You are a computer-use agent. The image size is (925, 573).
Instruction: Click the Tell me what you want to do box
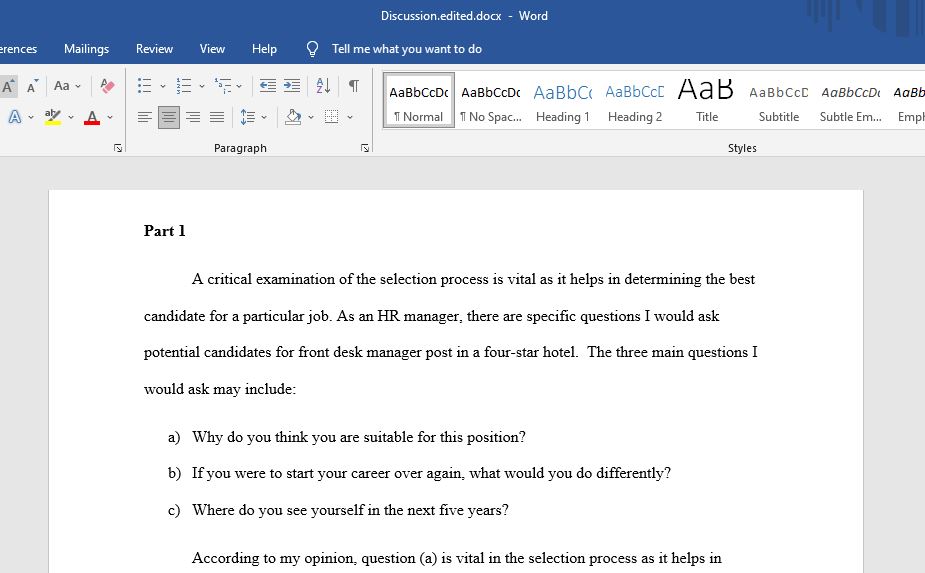[x=406, y=49]
